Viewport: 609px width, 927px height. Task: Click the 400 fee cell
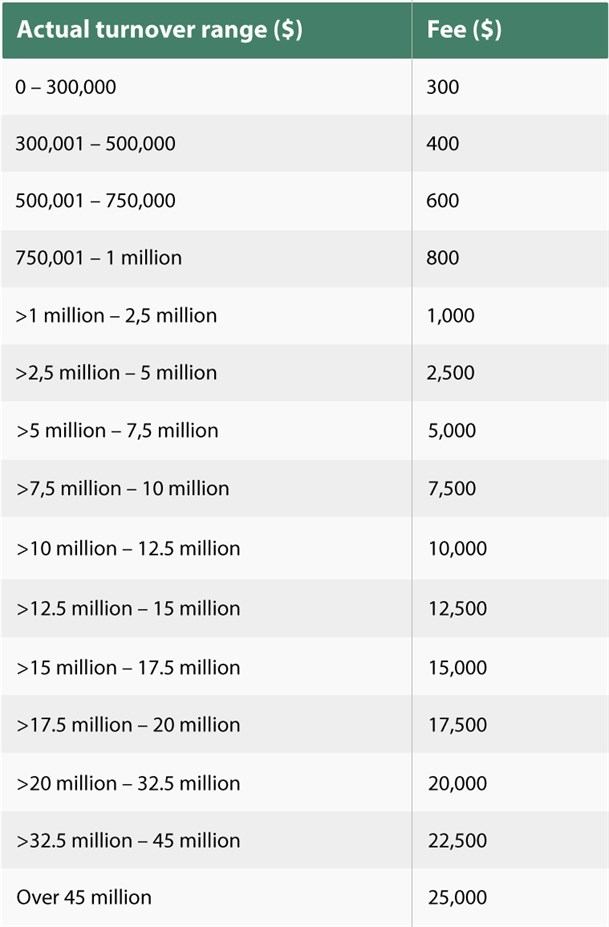443,144
